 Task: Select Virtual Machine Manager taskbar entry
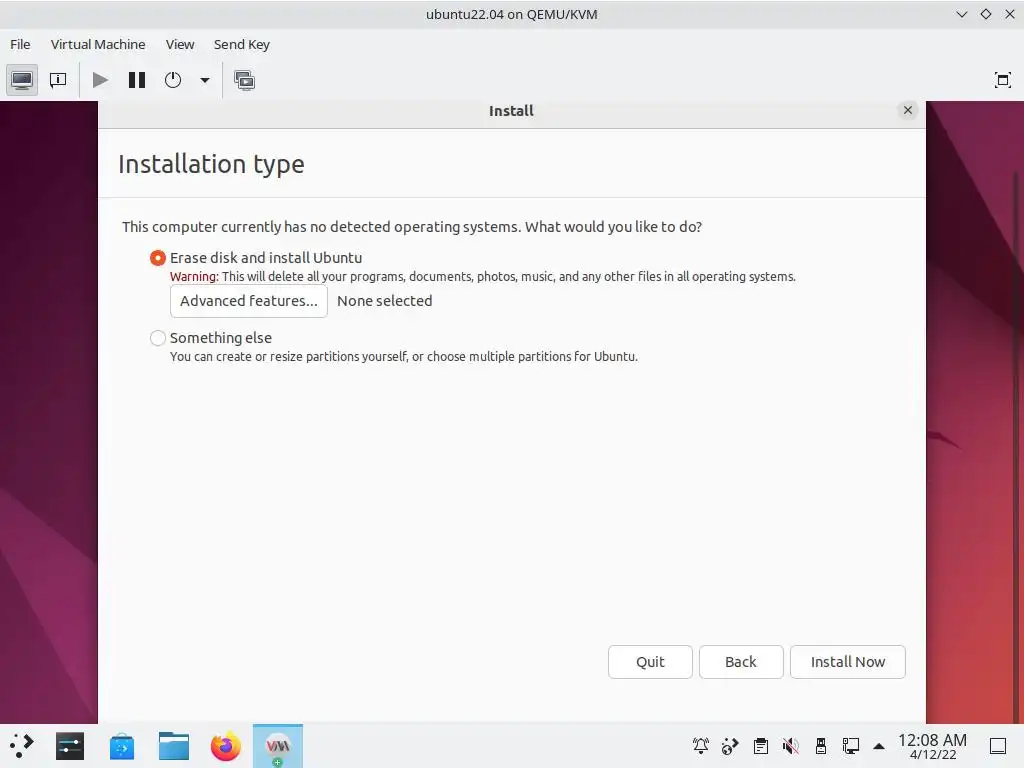coord(278,746)
